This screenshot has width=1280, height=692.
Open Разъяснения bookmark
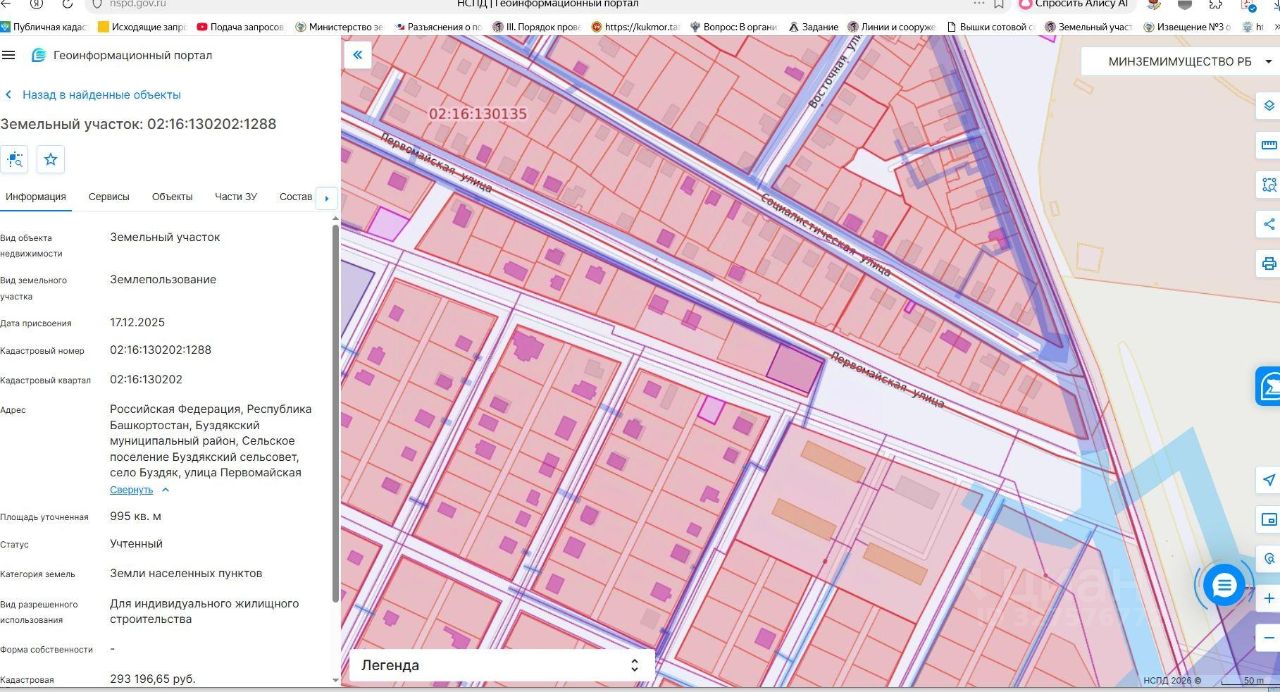[438, 27]
